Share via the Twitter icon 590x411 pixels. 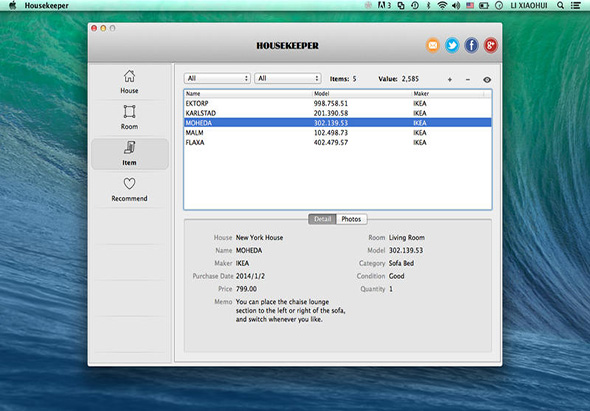(452, 46)
